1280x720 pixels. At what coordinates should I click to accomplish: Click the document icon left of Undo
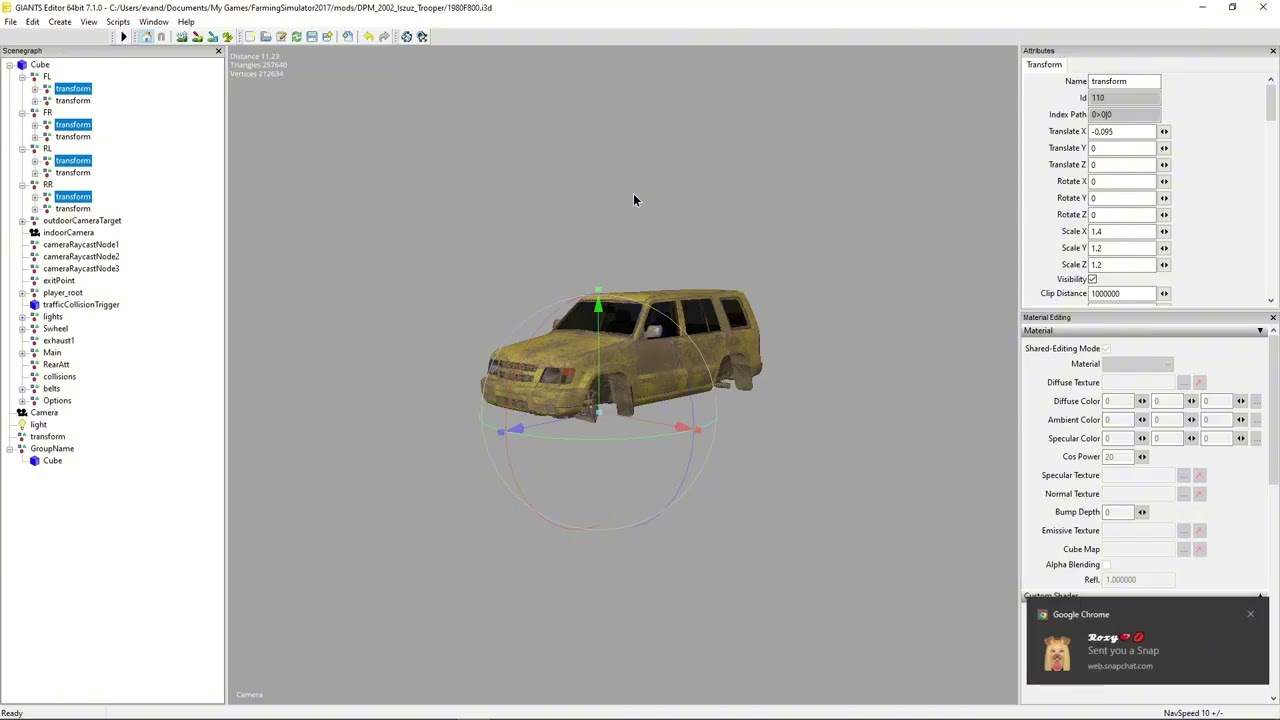(347, 37)
